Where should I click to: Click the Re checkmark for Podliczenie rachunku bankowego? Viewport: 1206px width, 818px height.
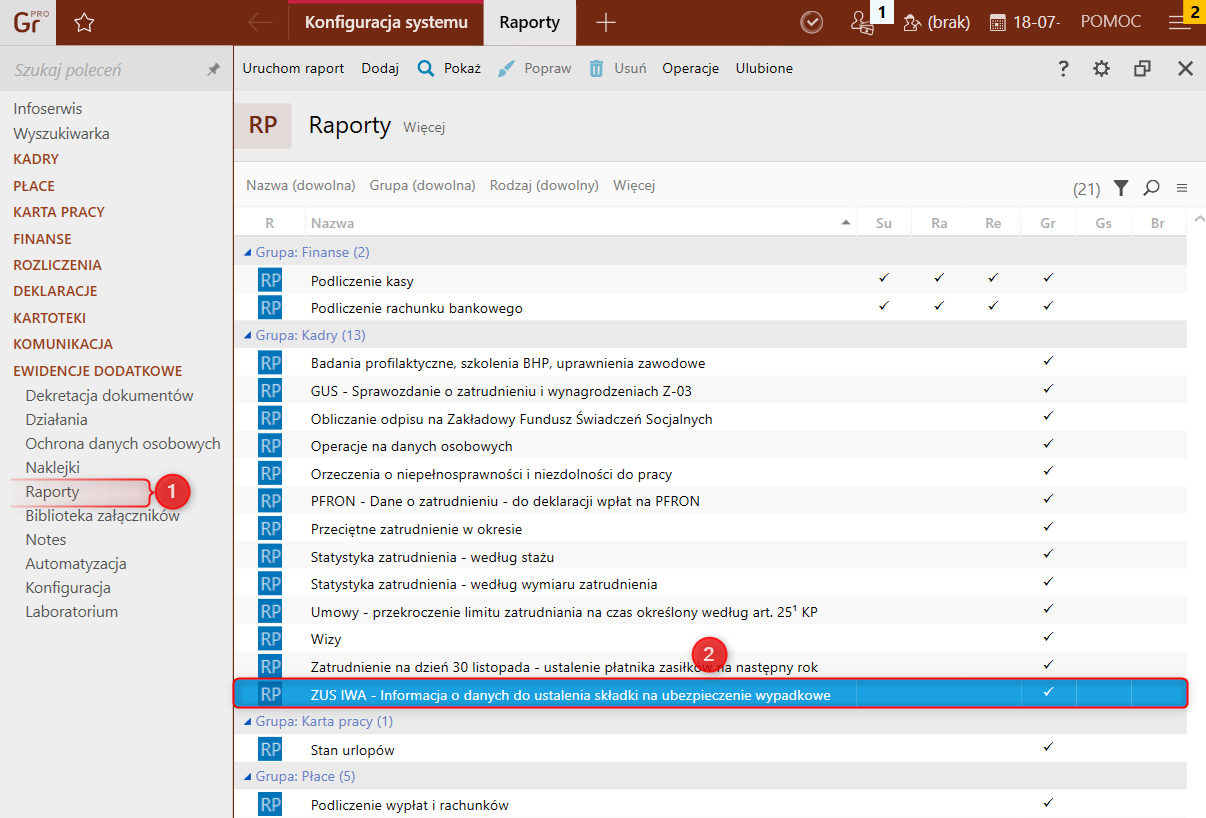click(993, 306)
